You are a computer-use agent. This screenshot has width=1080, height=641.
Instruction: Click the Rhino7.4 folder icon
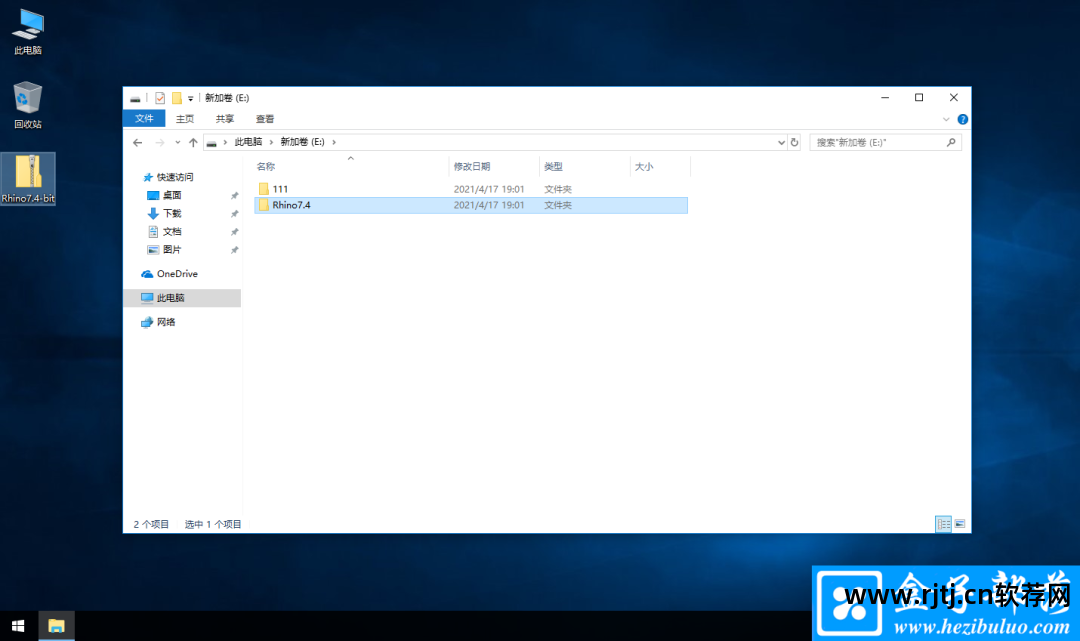coord(264,205)
